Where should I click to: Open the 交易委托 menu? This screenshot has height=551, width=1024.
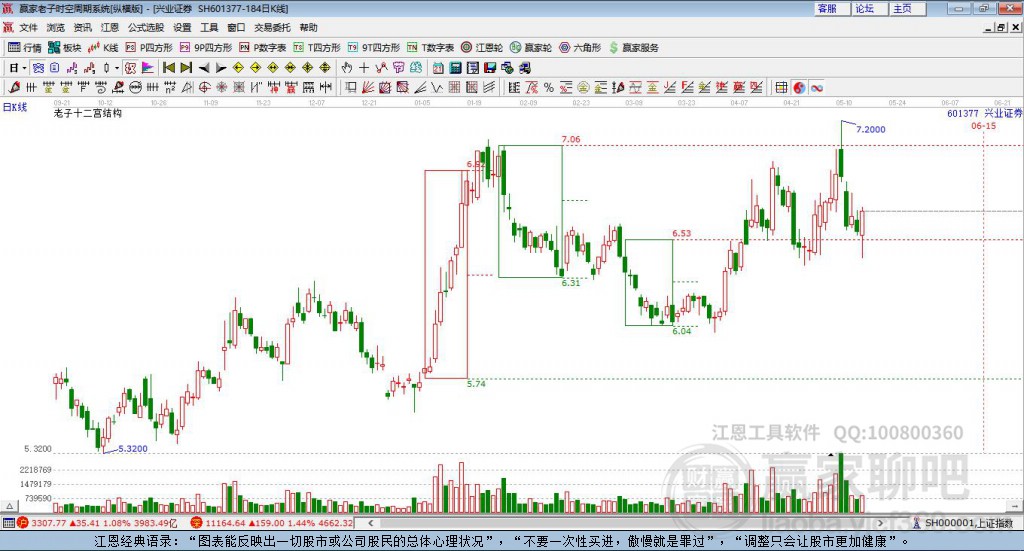pos(272,27)
